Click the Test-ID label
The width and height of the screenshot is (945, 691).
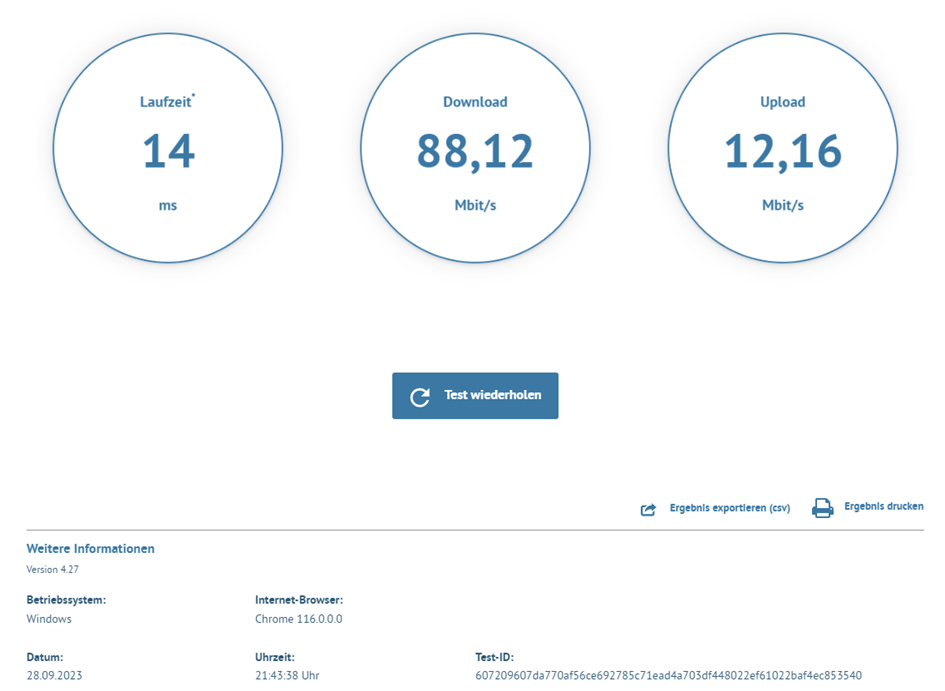pos(494,657)
